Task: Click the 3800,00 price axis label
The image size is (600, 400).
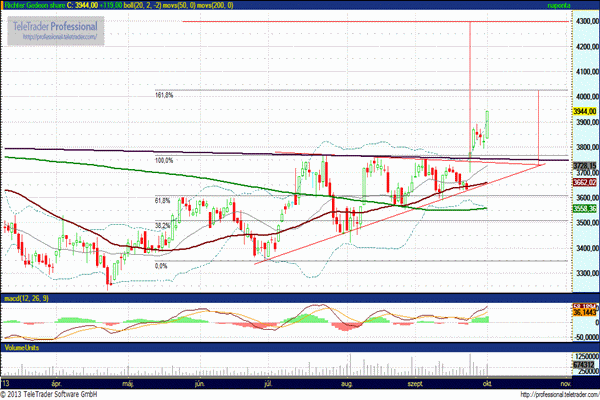Action: pos(587,147)
